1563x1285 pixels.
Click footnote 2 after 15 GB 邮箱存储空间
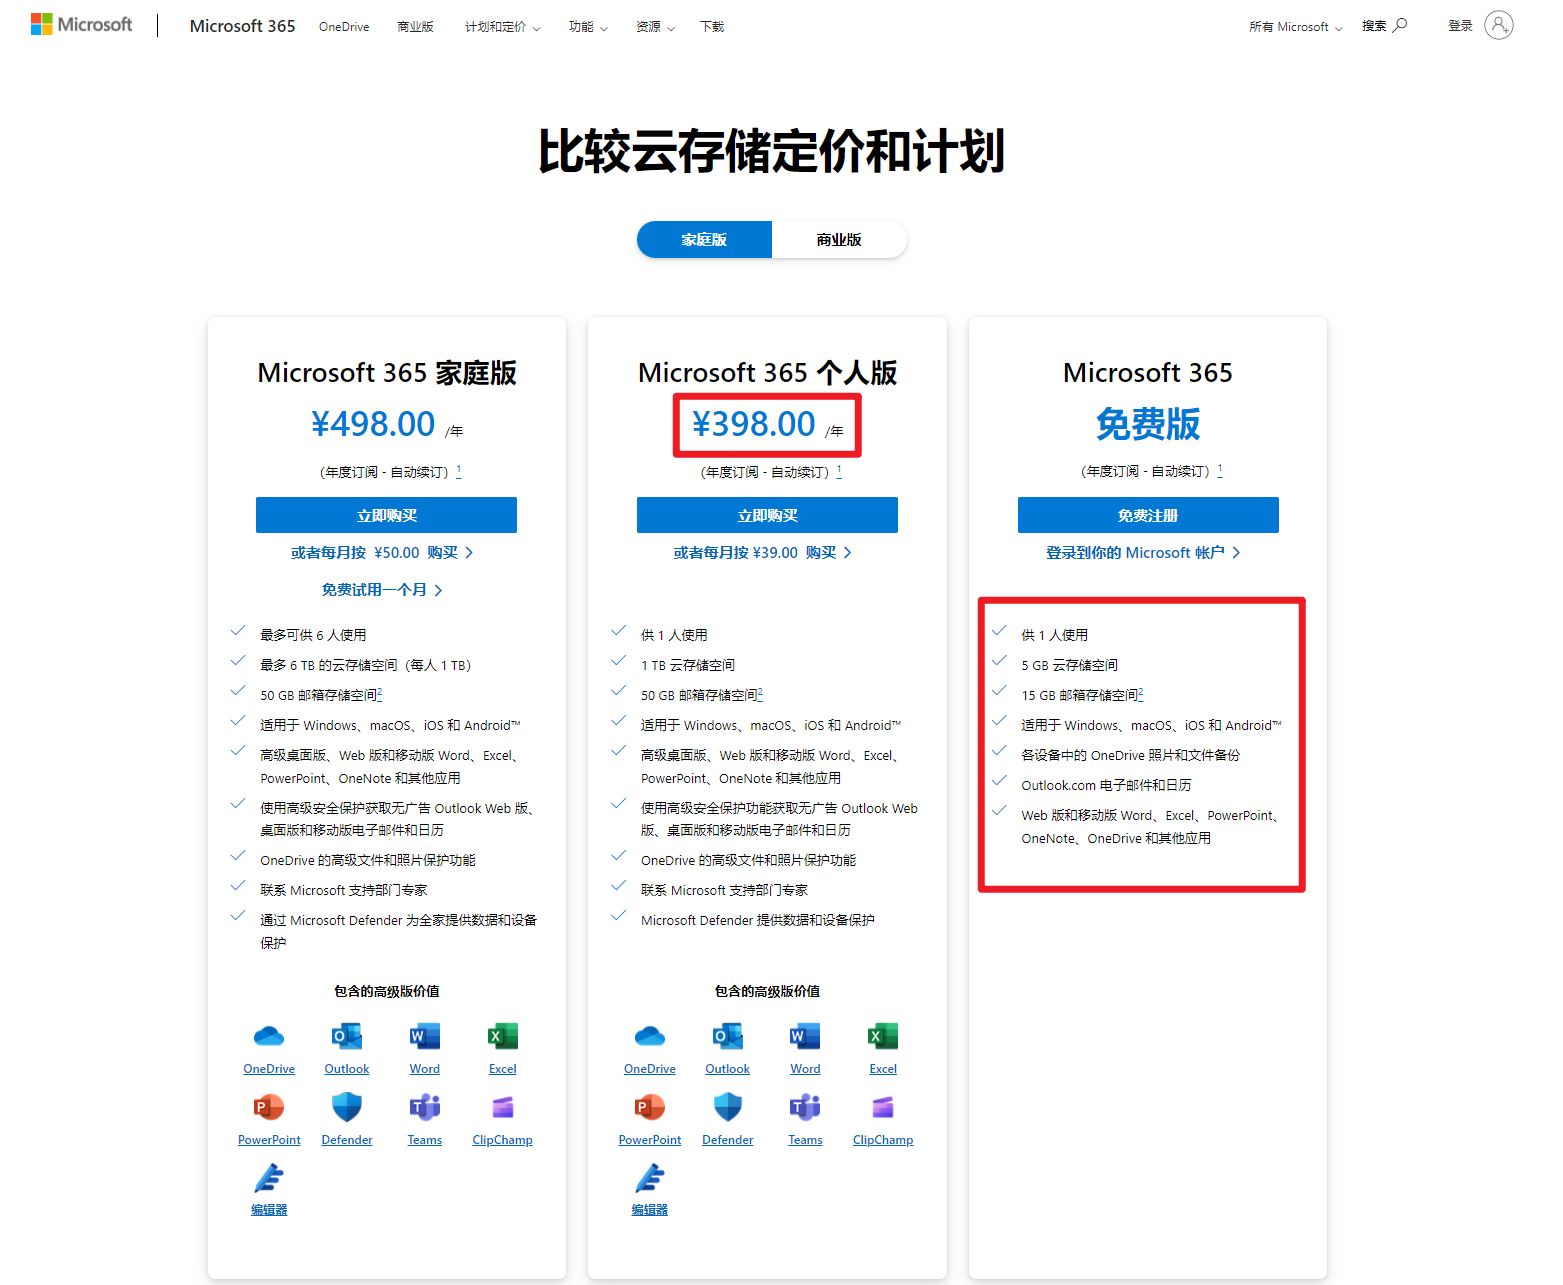point(1141,693)
